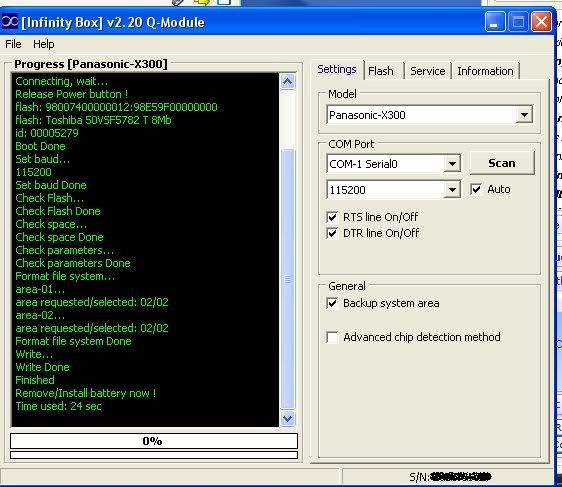This screenshot has width=562, height=487.
Task: Toggle DTR line On/Off checkbox
Action: click(332, 233)
